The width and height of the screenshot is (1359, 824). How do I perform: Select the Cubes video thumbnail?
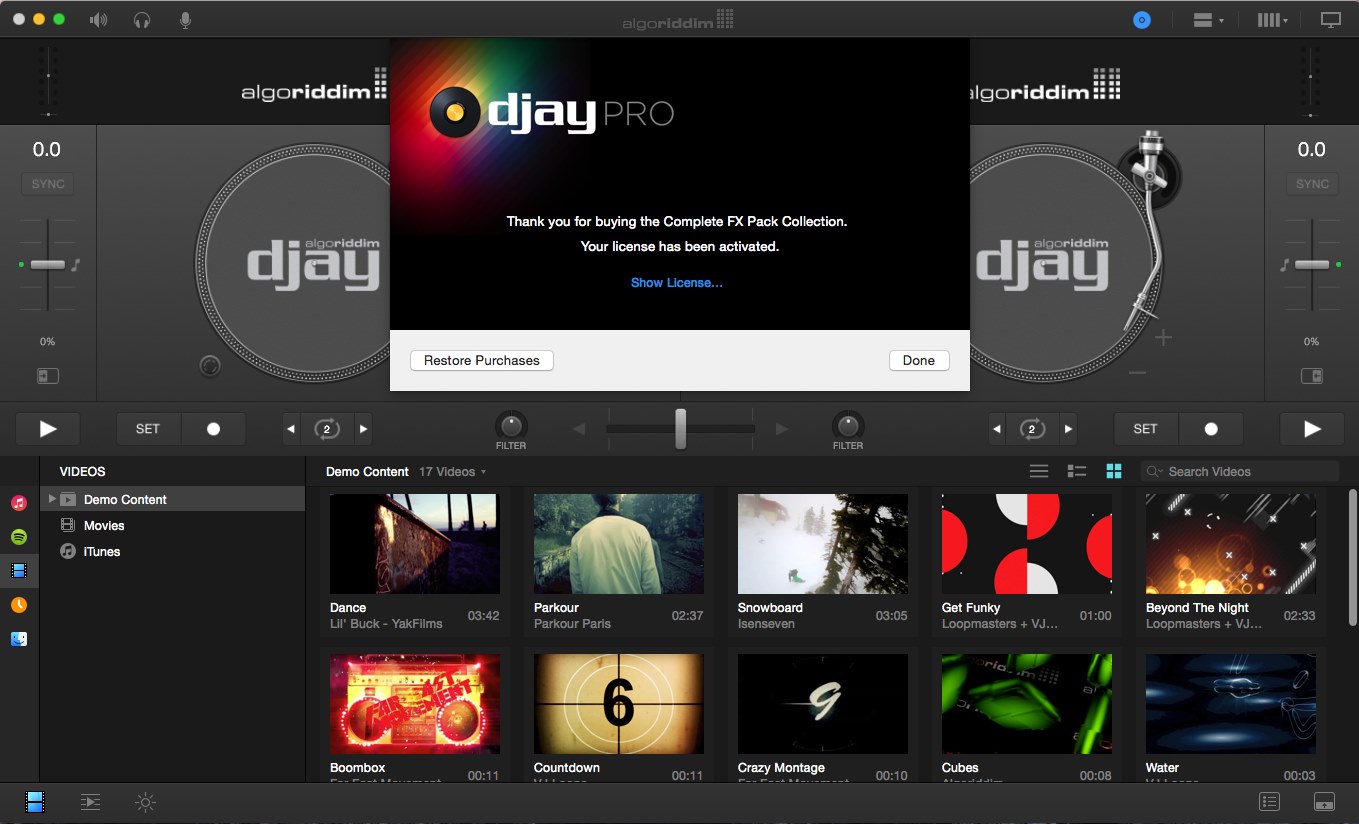click(1026, 704)
